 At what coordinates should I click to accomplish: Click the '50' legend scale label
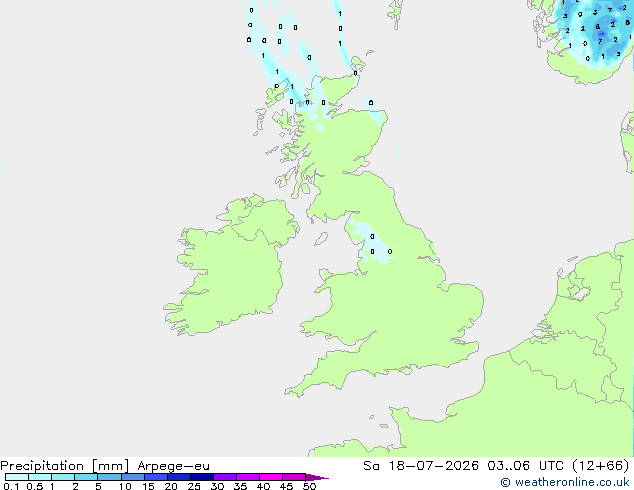point(309,486)
